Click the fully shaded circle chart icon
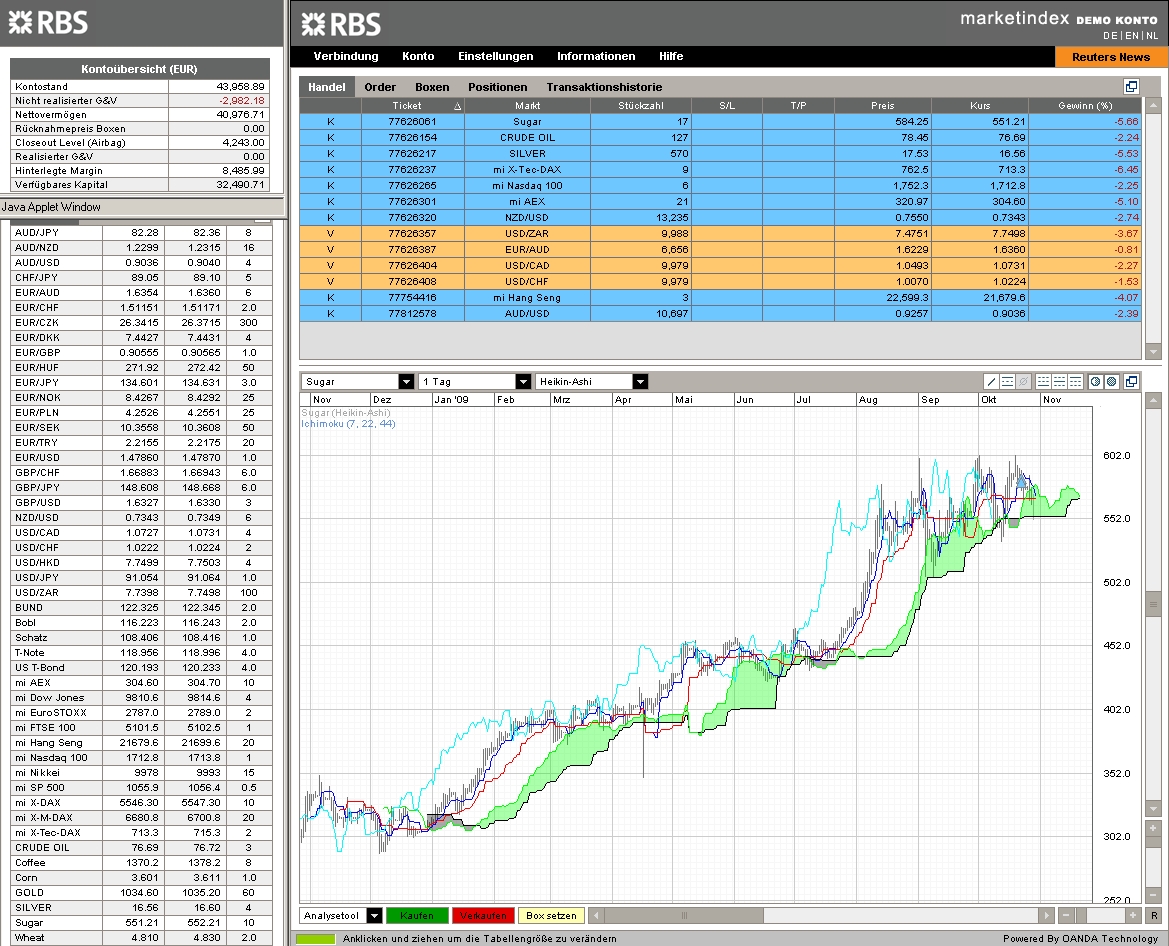Viewport: 1169px width, 946px height. (x=1111, y=381)
